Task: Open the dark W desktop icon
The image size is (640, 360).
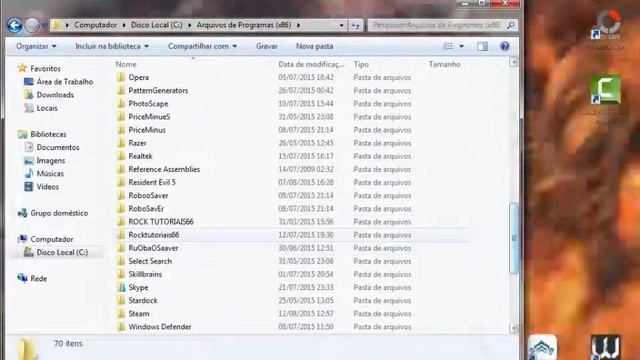Action: tap(605, 348)
